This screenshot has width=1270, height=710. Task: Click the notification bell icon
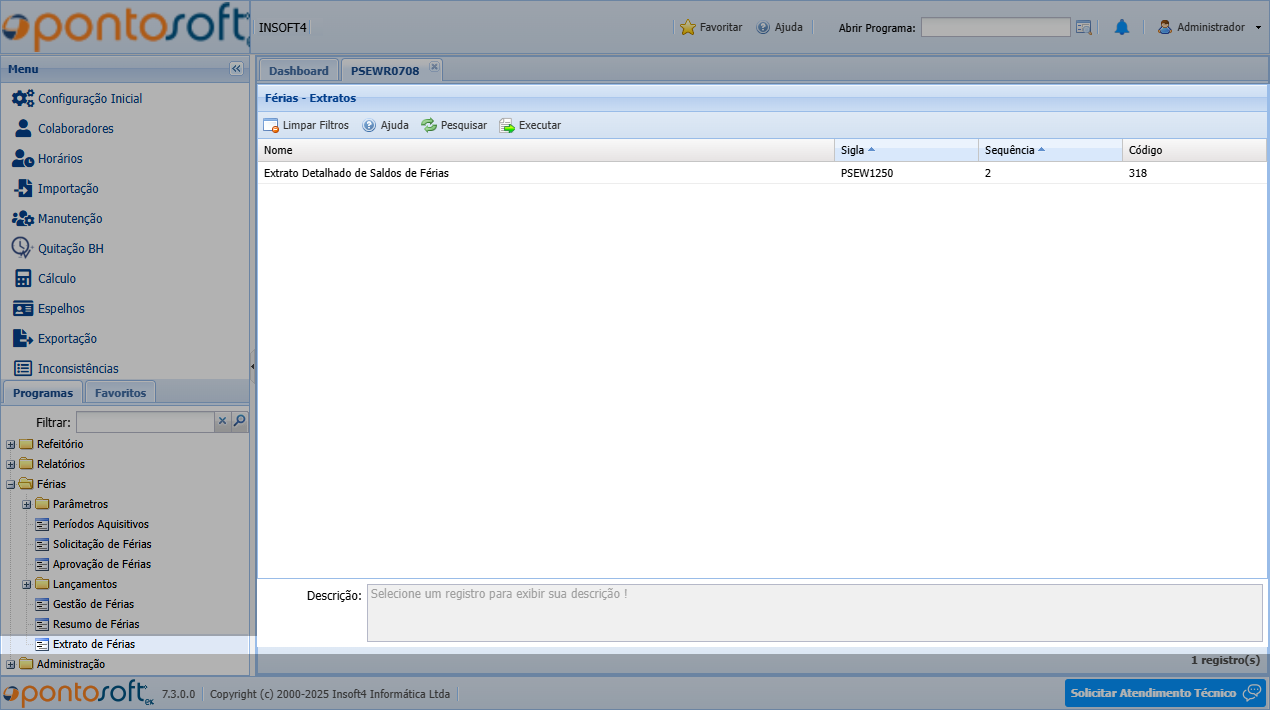point(1121,28)
